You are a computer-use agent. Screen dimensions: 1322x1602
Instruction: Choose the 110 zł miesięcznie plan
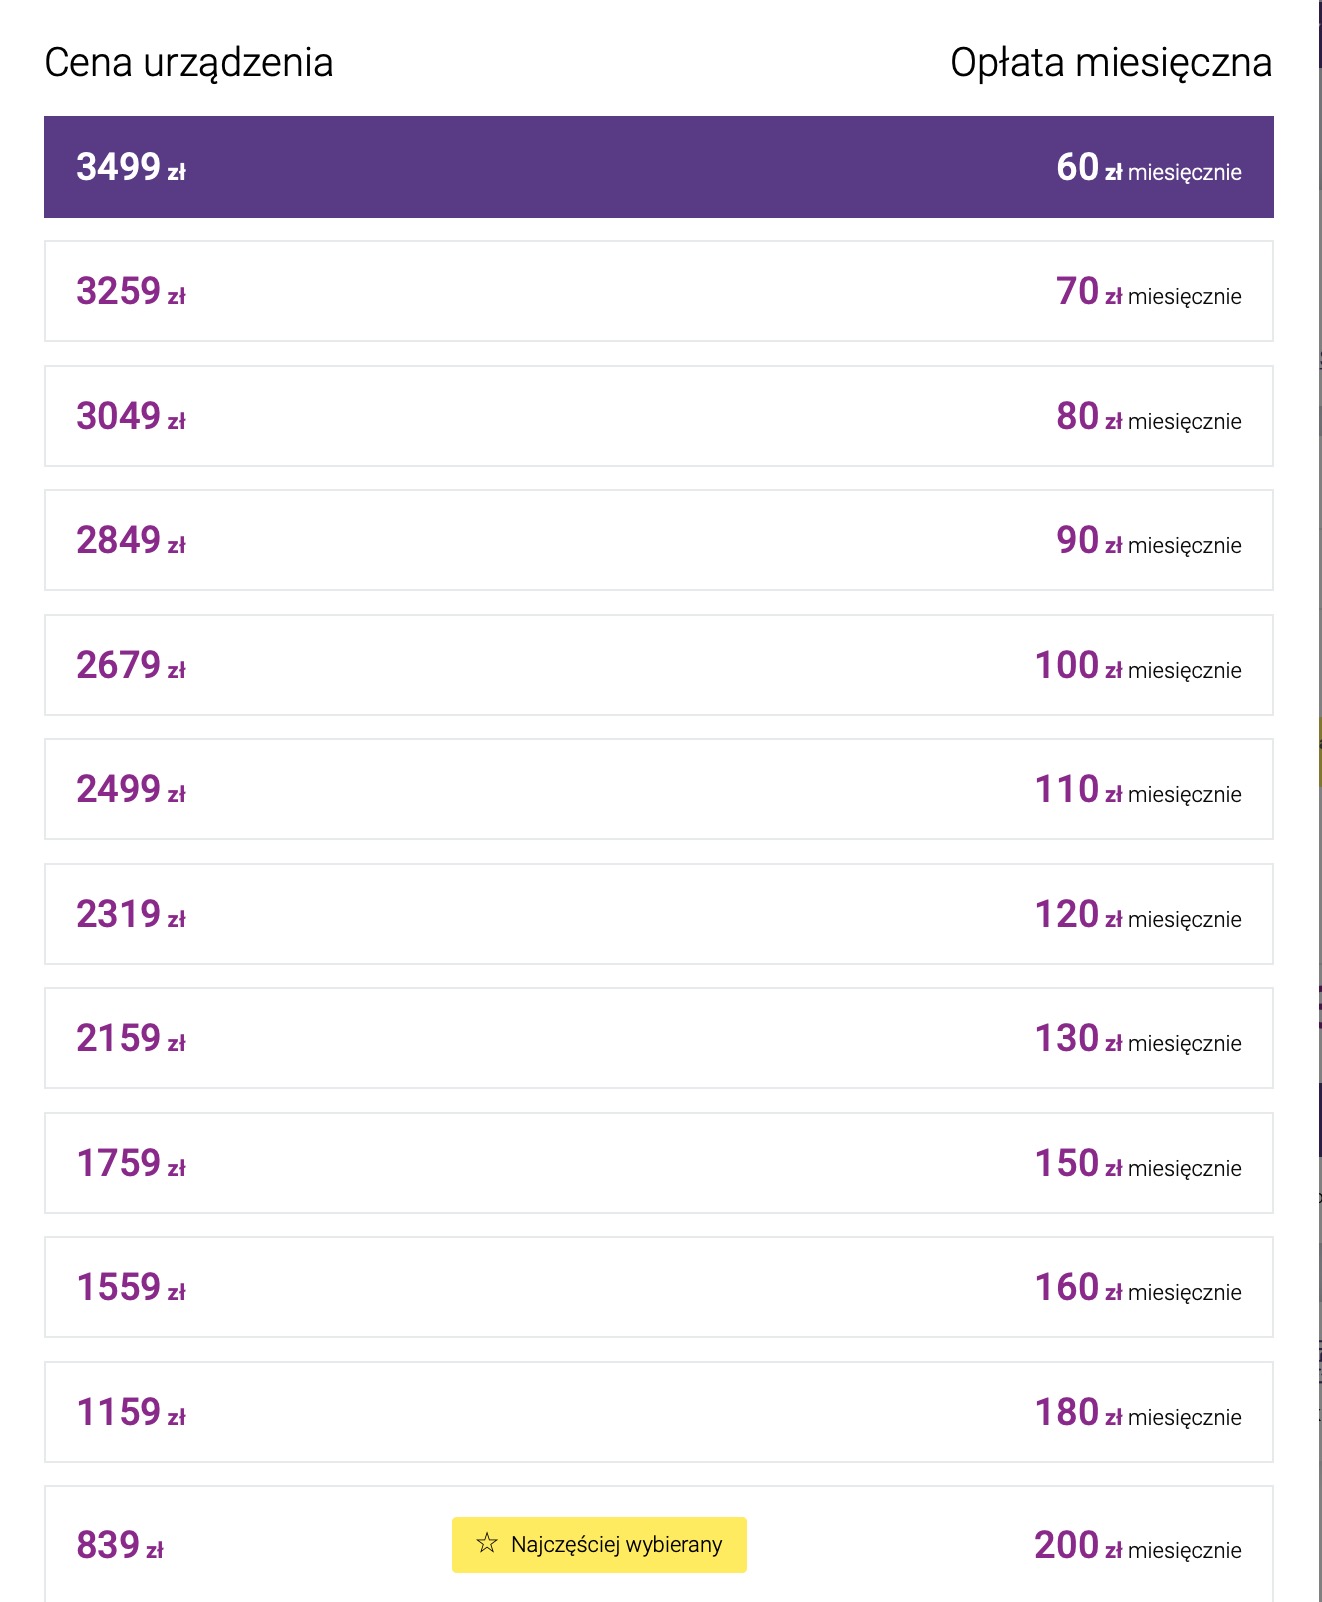[658, 789]
